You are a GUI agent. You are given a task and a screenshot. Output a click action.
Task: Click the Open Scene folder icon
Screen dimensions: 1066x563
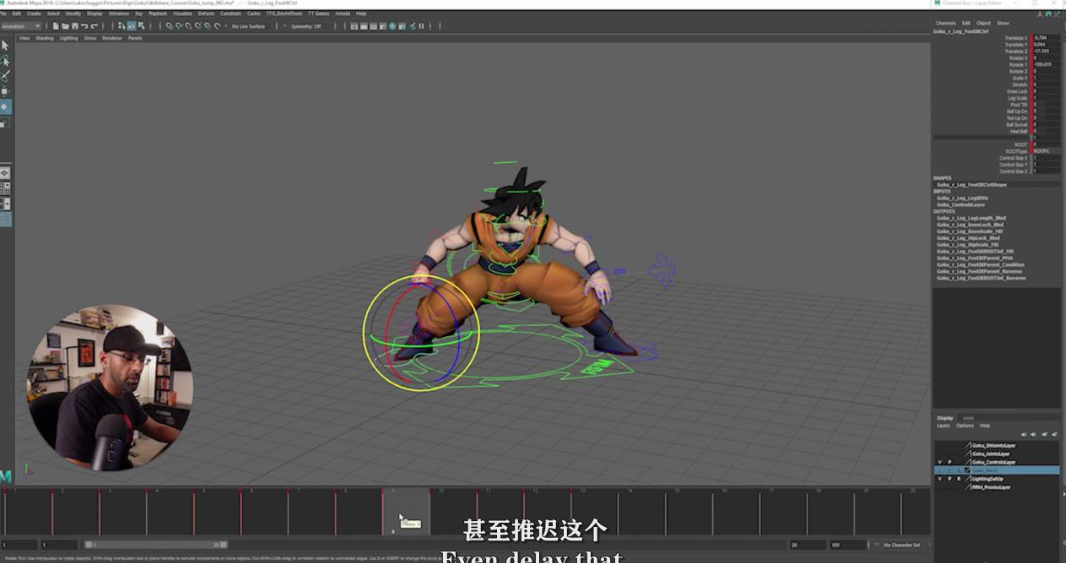coord(65,26)
